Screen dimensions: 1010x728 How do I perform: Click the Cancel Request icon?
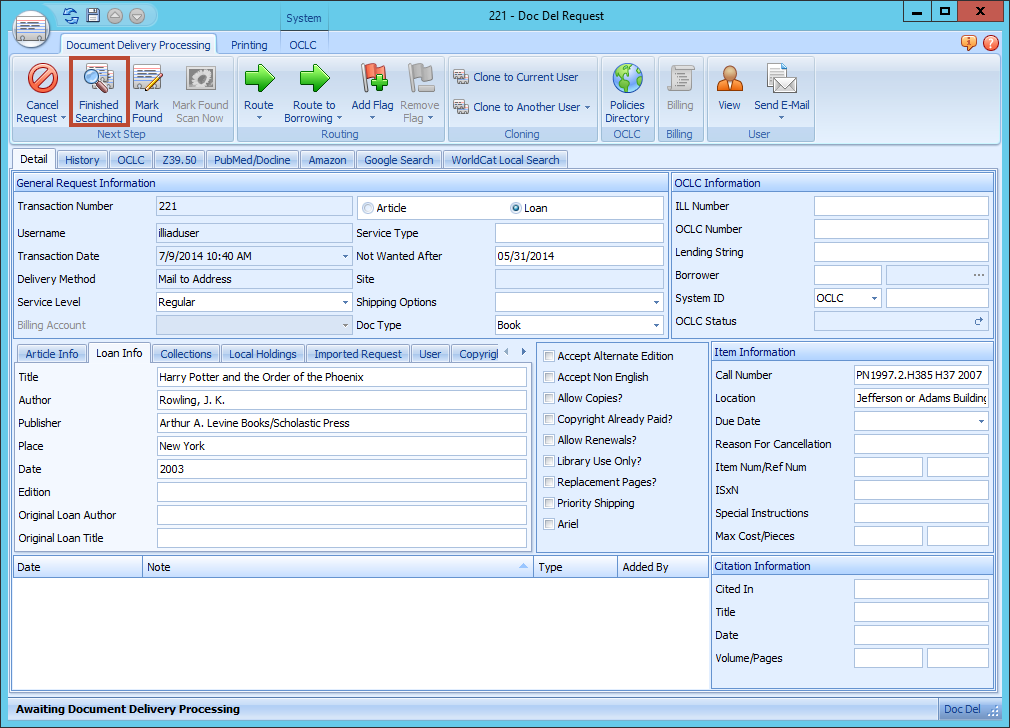[41, 92]
